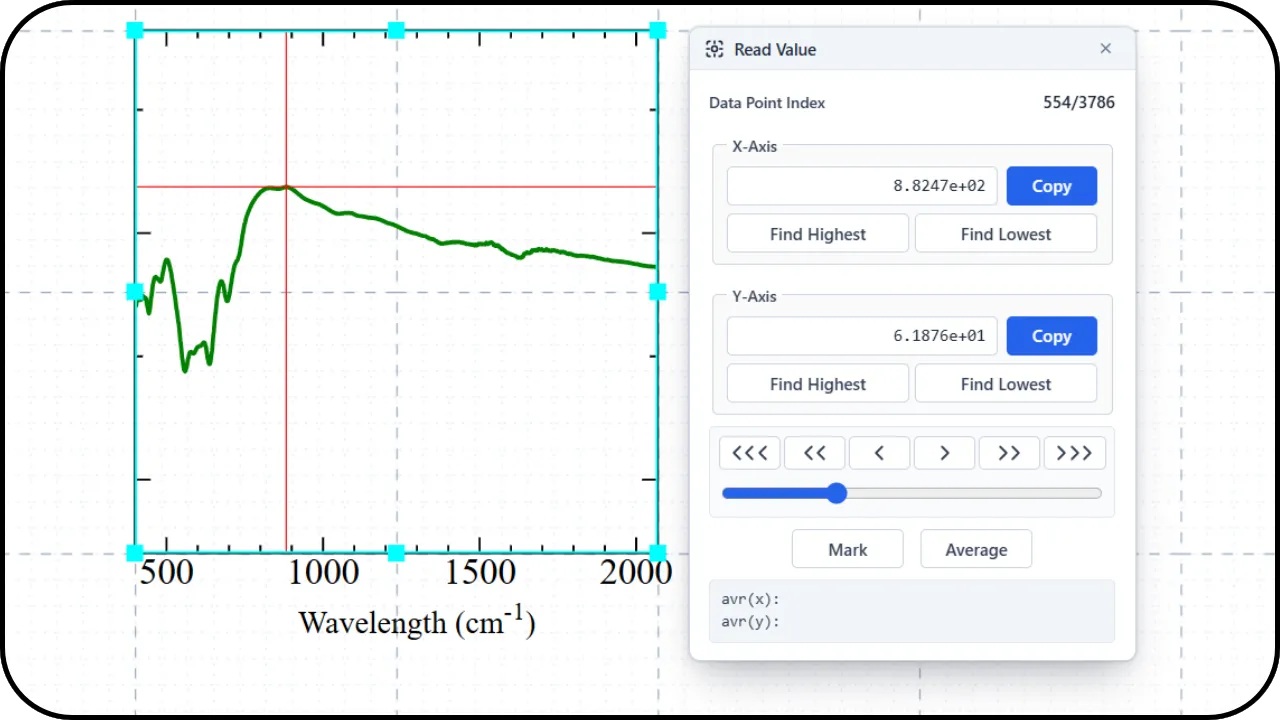Click the 1000 tick label on plot
Viewport: 1280px width, 720px height.
pos(322,573)
